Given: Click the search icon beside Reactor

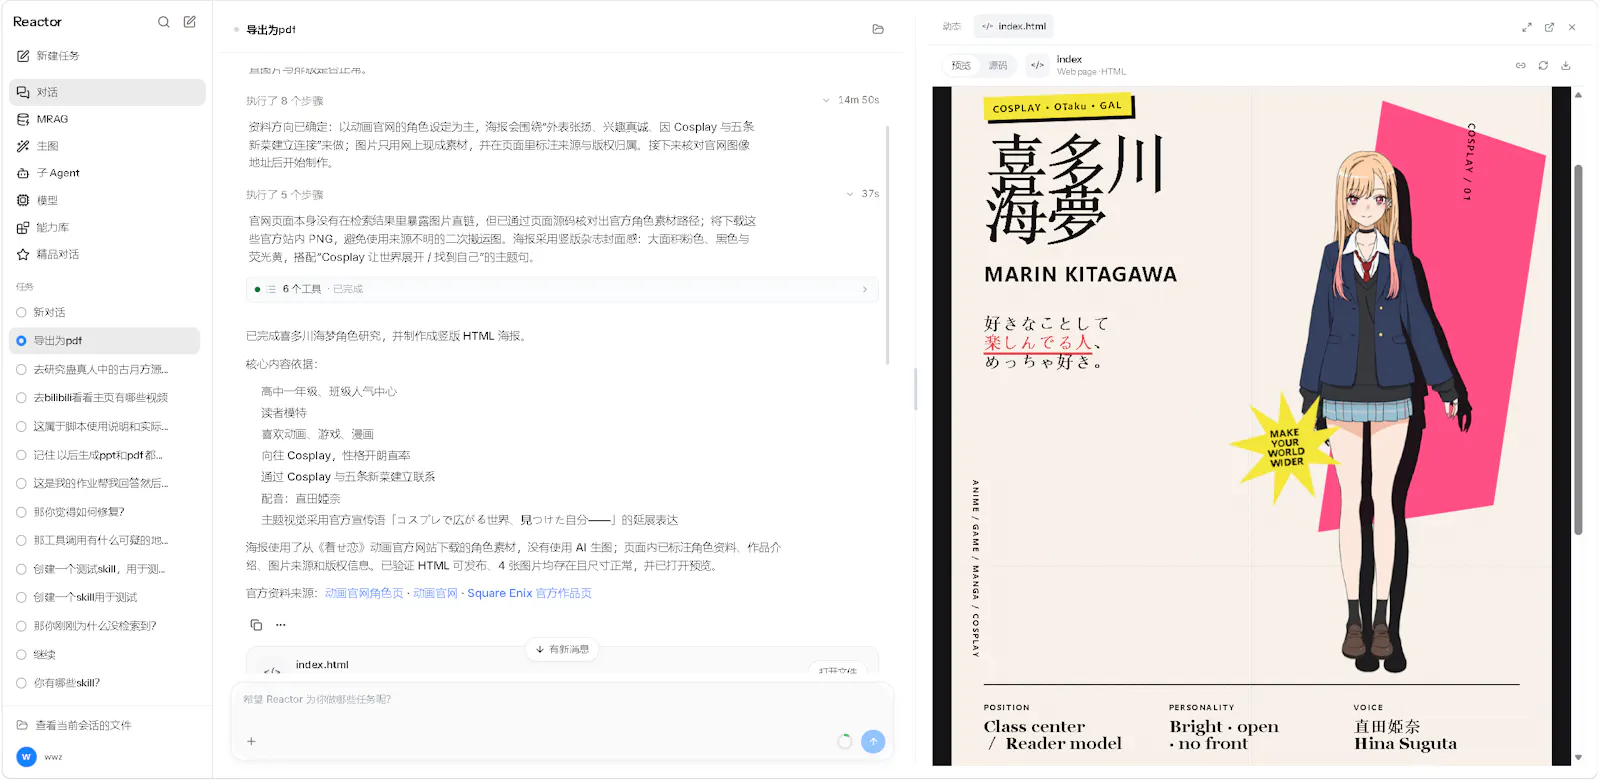Looking at the screenshot, I should (x=164, y=22).
